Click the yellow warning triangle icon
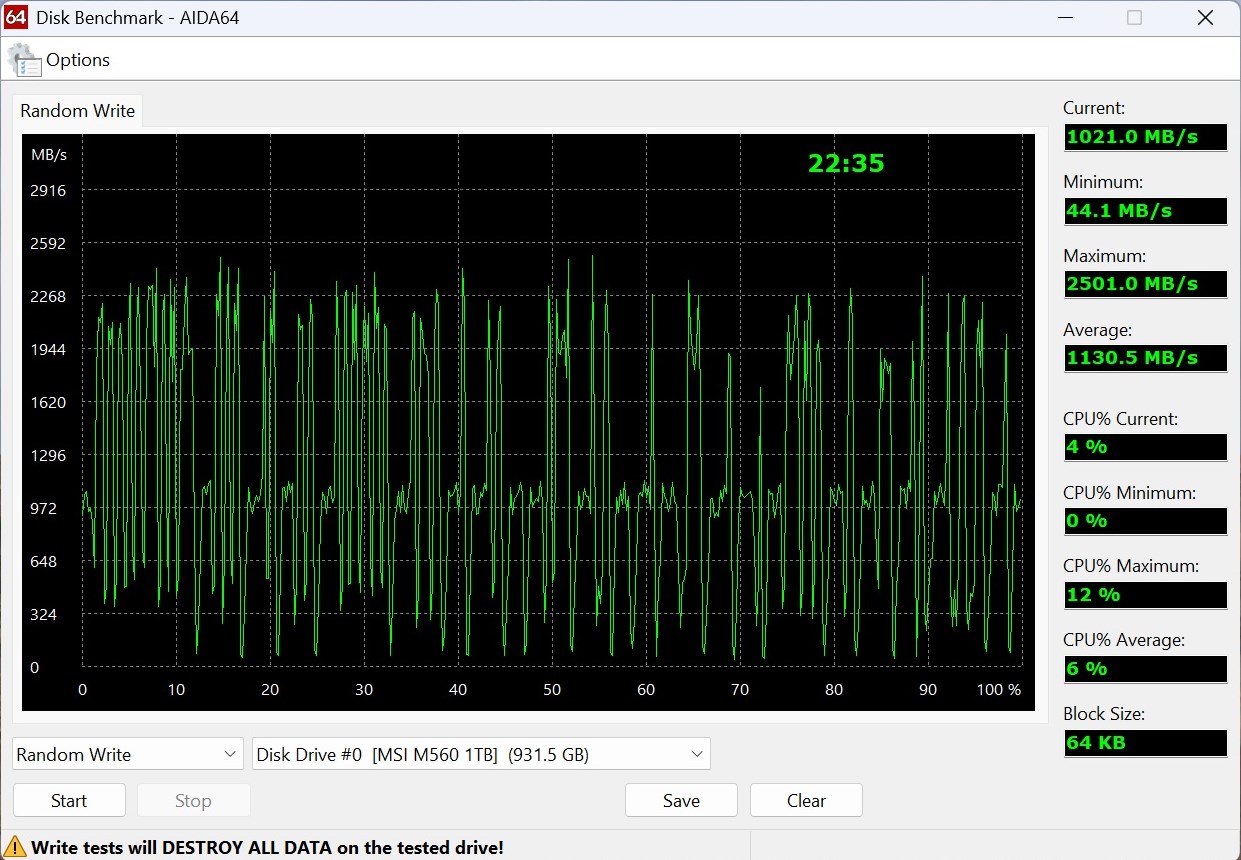The width and height of the screenshot is (1241, 860). click(14, 847)
